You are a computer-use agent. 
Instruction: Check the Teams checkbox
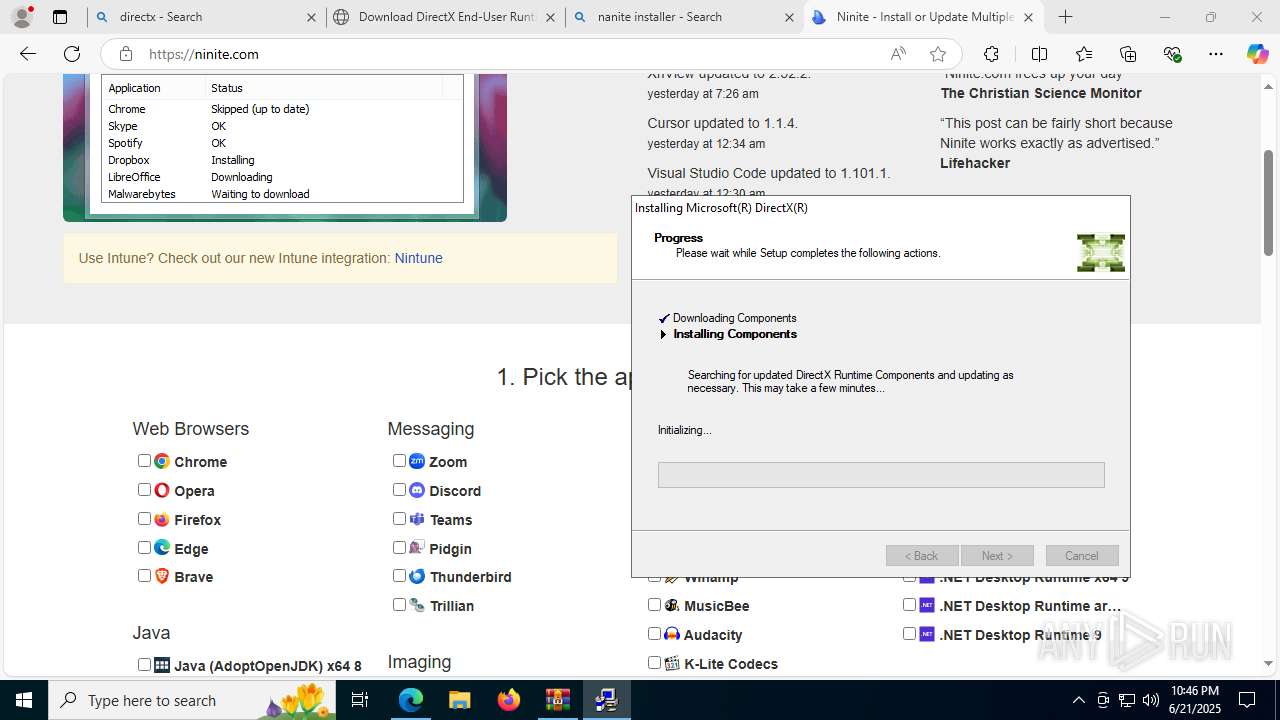click(x=399, y=518)
